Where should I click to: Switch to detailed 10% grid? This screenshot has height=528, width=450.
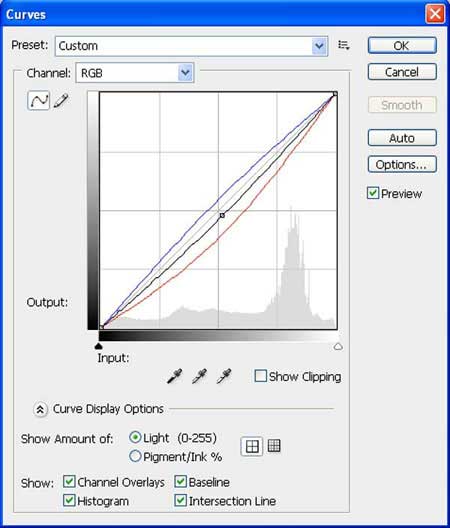click(x=274, y=446)
